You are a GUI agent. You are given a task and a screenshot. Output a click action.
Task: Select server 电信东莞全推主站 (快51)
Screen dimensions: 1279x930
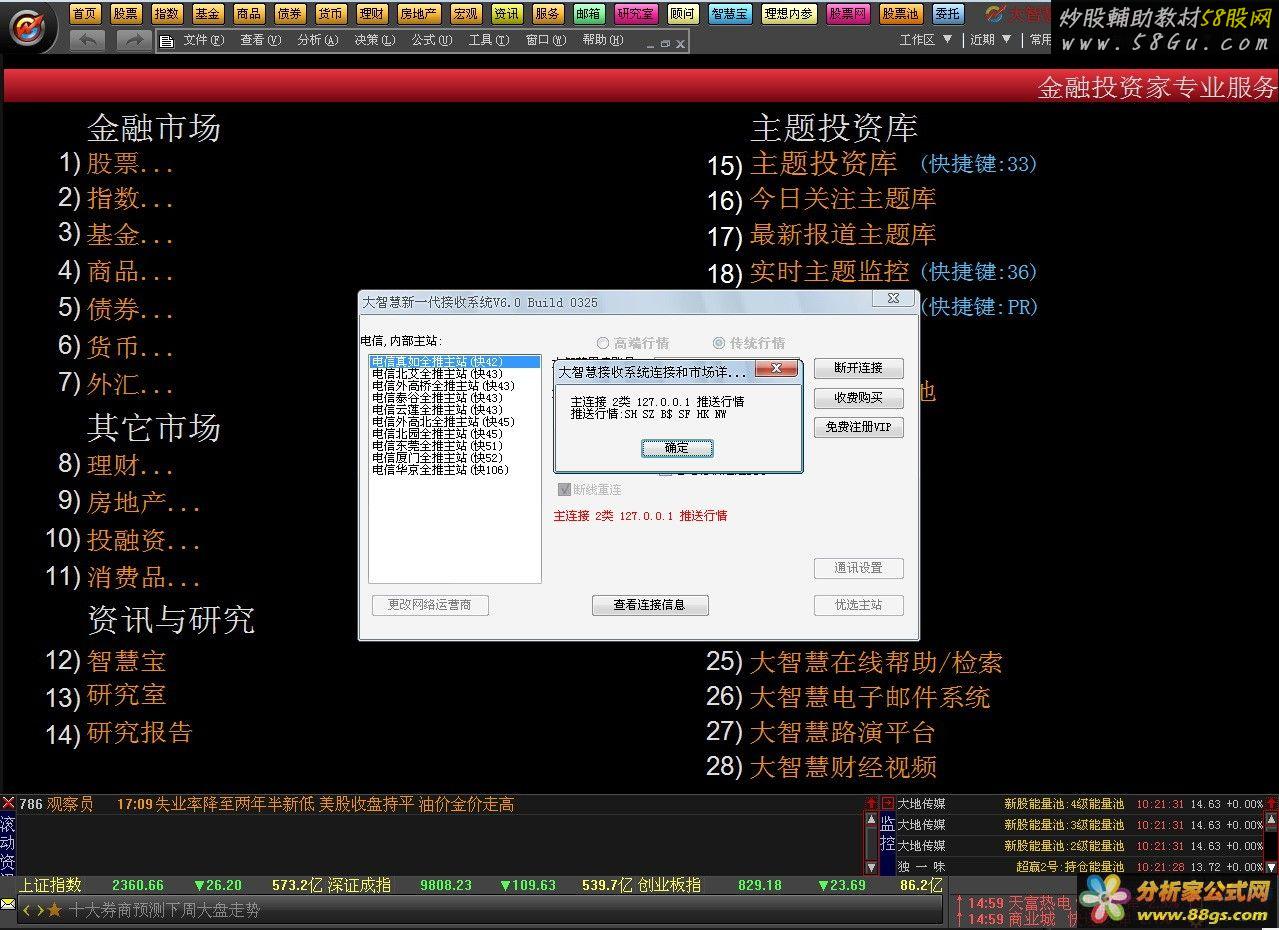(454, 446)
